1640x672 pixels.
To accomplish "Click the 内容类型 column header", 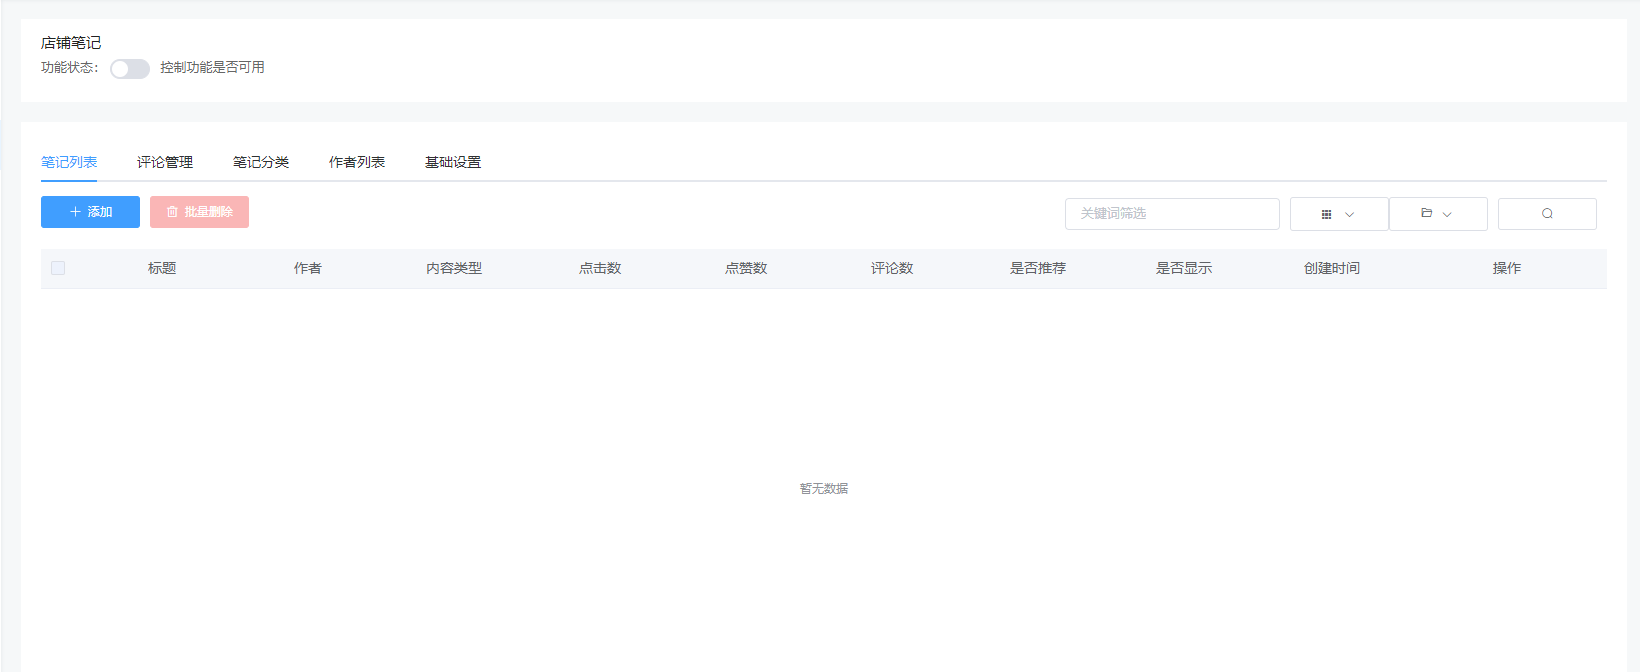I will pos(454,268).
